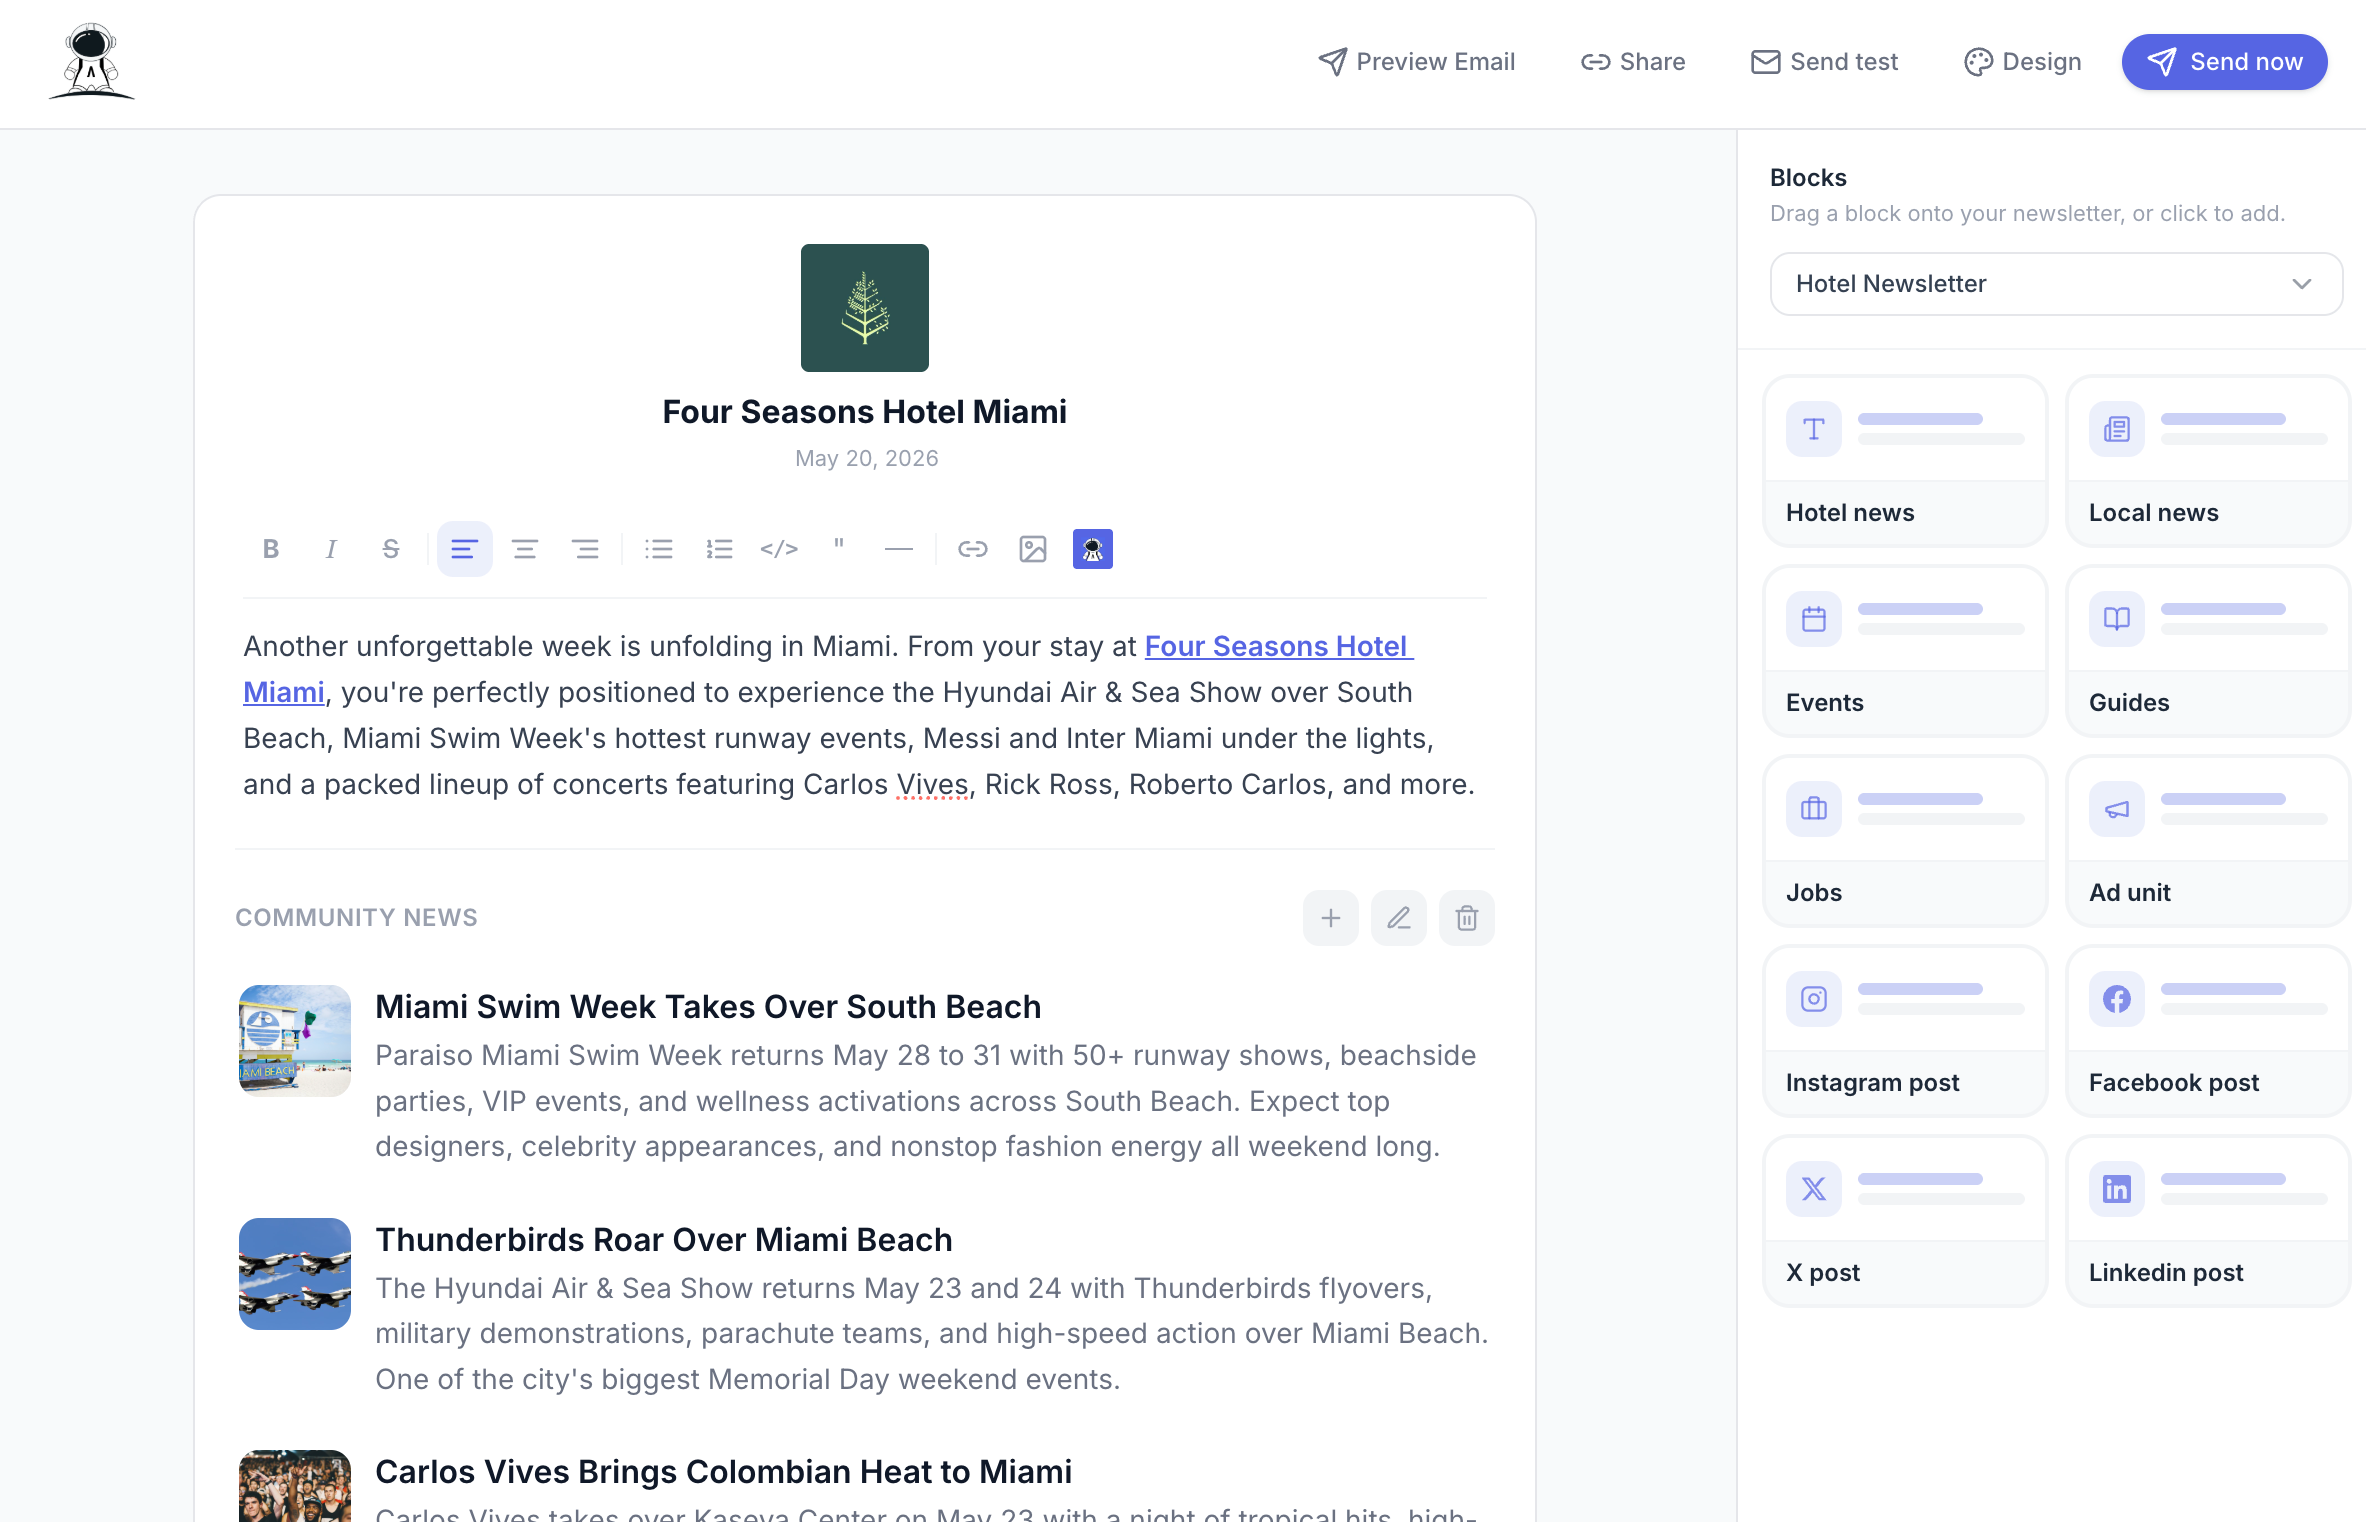Click the Carlos Vives crowd thumbnail
Viewport: 2366px width, 1522px height.
pos(295,1486)
